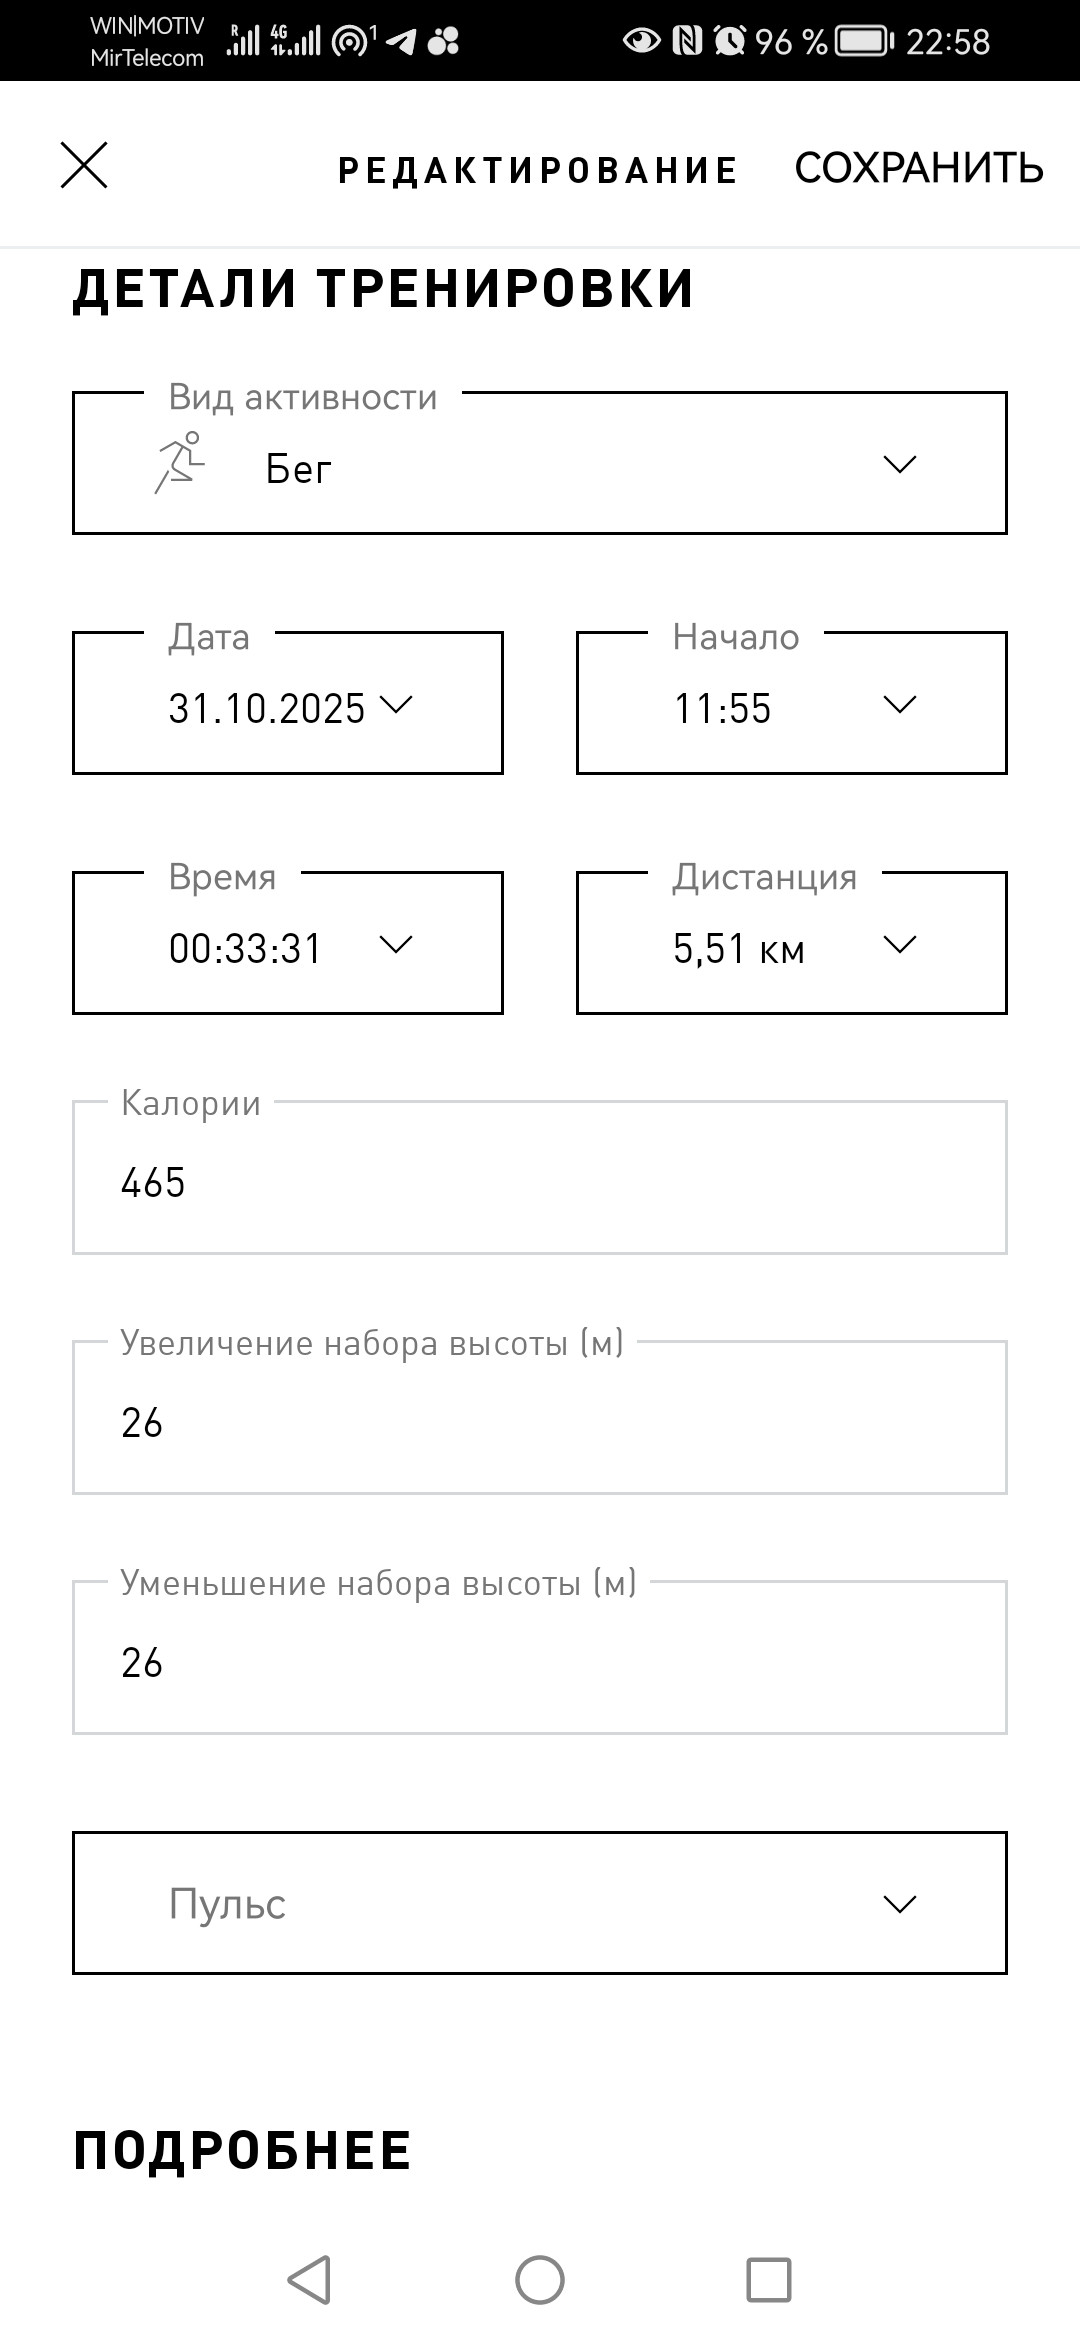Tap the Android back navigation triangle
The width and height of the screenshot is (1080, 2340).
pyautogui.click(x=309, y=2280)
